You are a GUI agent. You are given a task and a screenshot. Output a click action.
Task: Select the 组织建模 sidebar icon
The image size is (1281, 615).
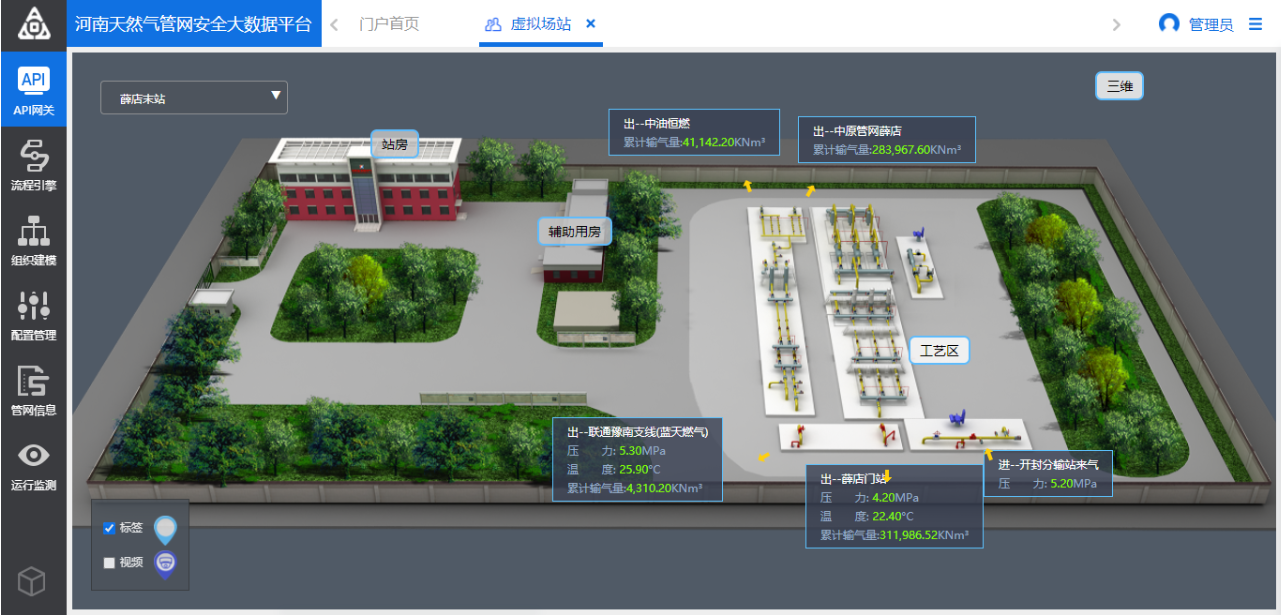point(33,232)
